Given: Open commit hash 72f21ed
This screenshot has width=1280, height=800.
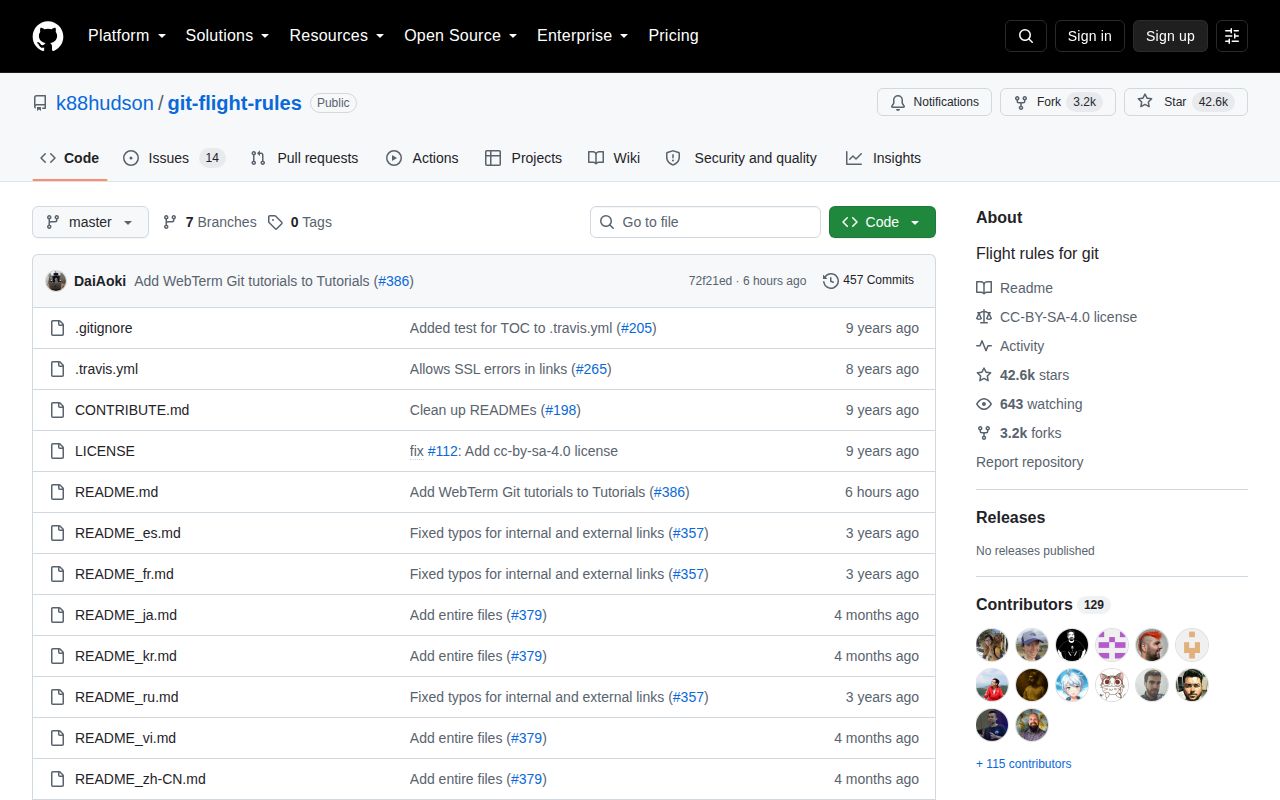Looking at the screenshot, I should (x=710, y=281).
